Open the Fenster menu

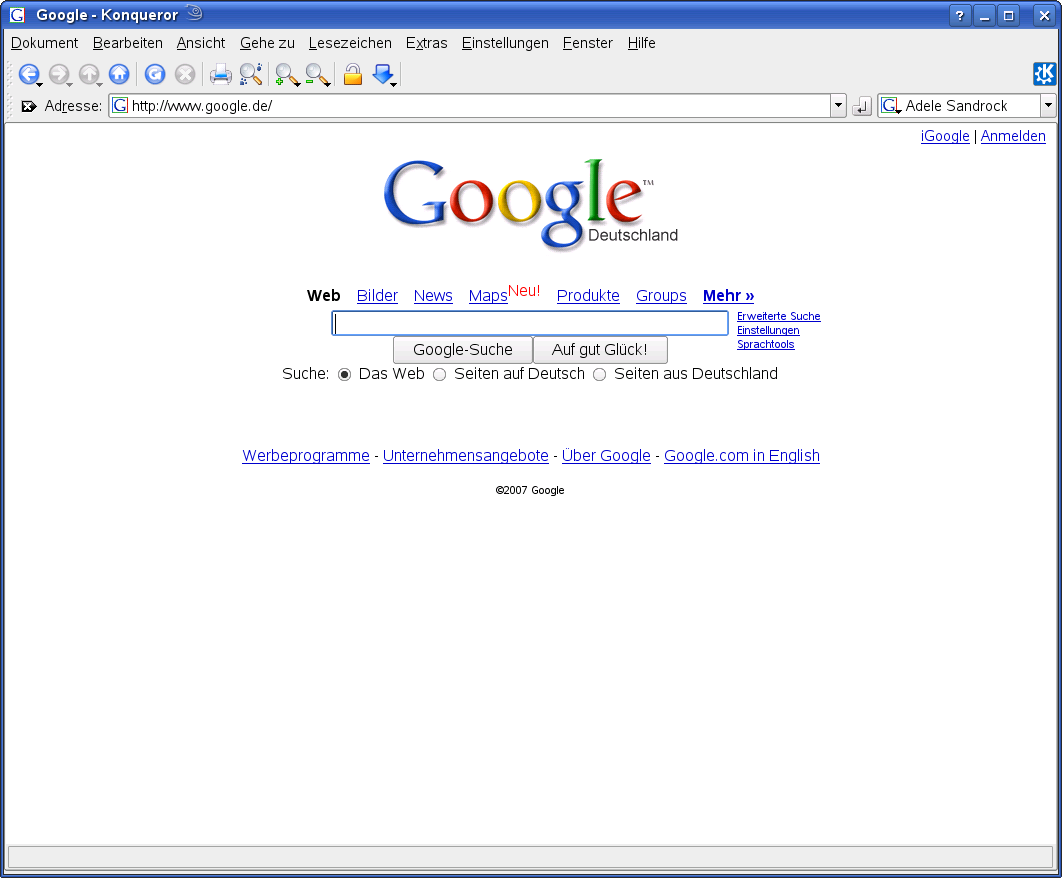(x=587, y=43)
